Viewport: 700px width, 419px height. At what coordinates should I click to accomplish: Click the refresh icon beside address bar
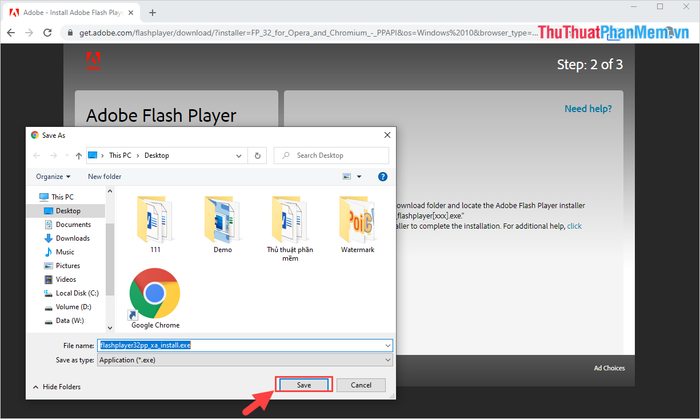pos(258,156)
